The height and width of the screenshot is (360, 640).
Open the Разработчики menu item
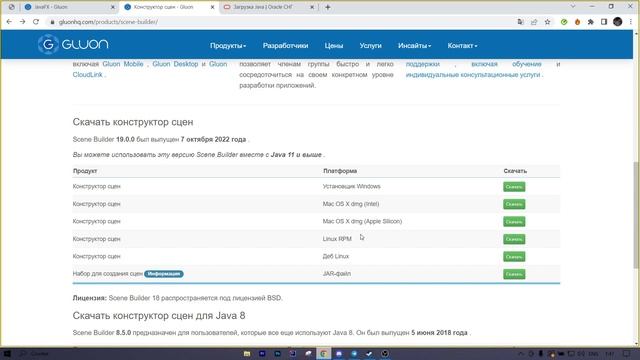tap(285, 46)
